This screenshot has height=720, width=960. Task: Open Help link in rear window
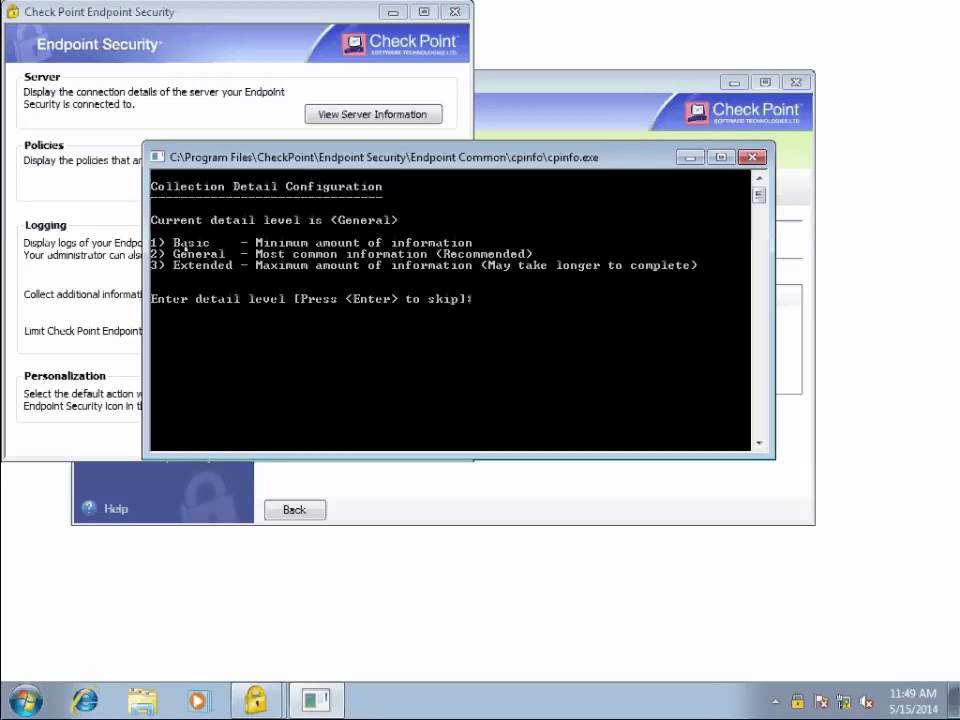(x=116, y=509)
